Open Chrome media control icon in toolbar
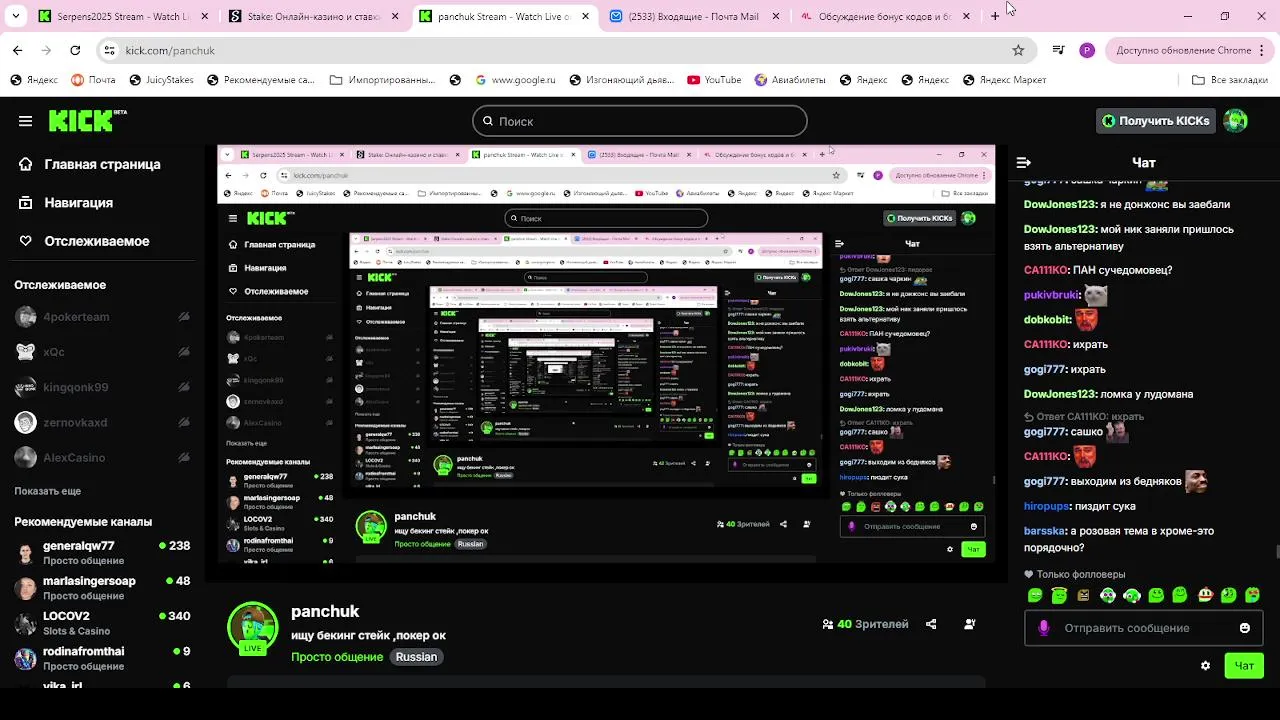Viewport: 1280px width, 720px height. point(1058,50)
